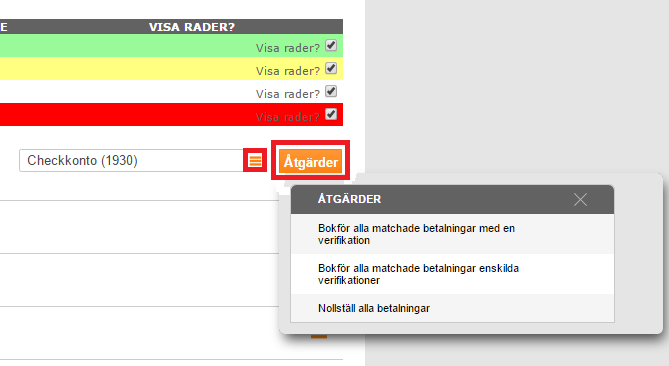This screenshot has height=366, width=669.
Task: Click the VISA RADER? column header
Action: (x=192, y=27)
